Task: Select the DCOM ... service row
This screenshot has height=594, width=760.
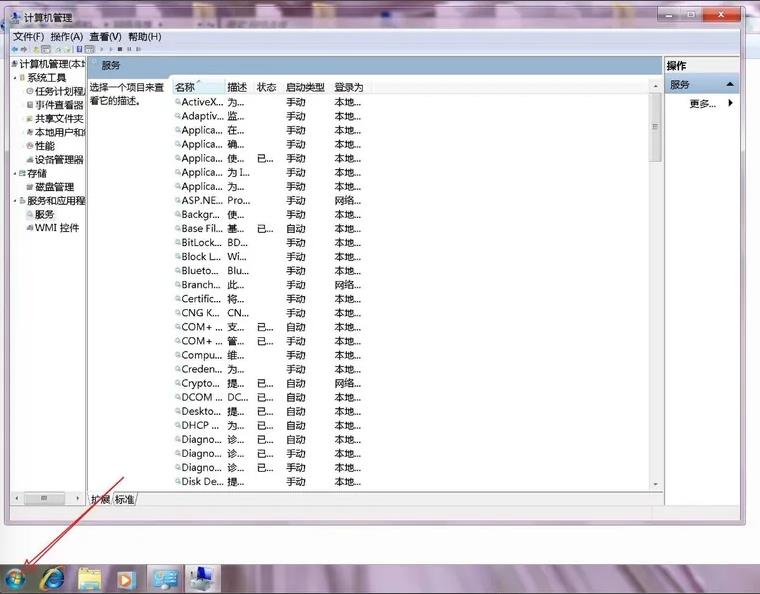Action: tap(268, 397)
